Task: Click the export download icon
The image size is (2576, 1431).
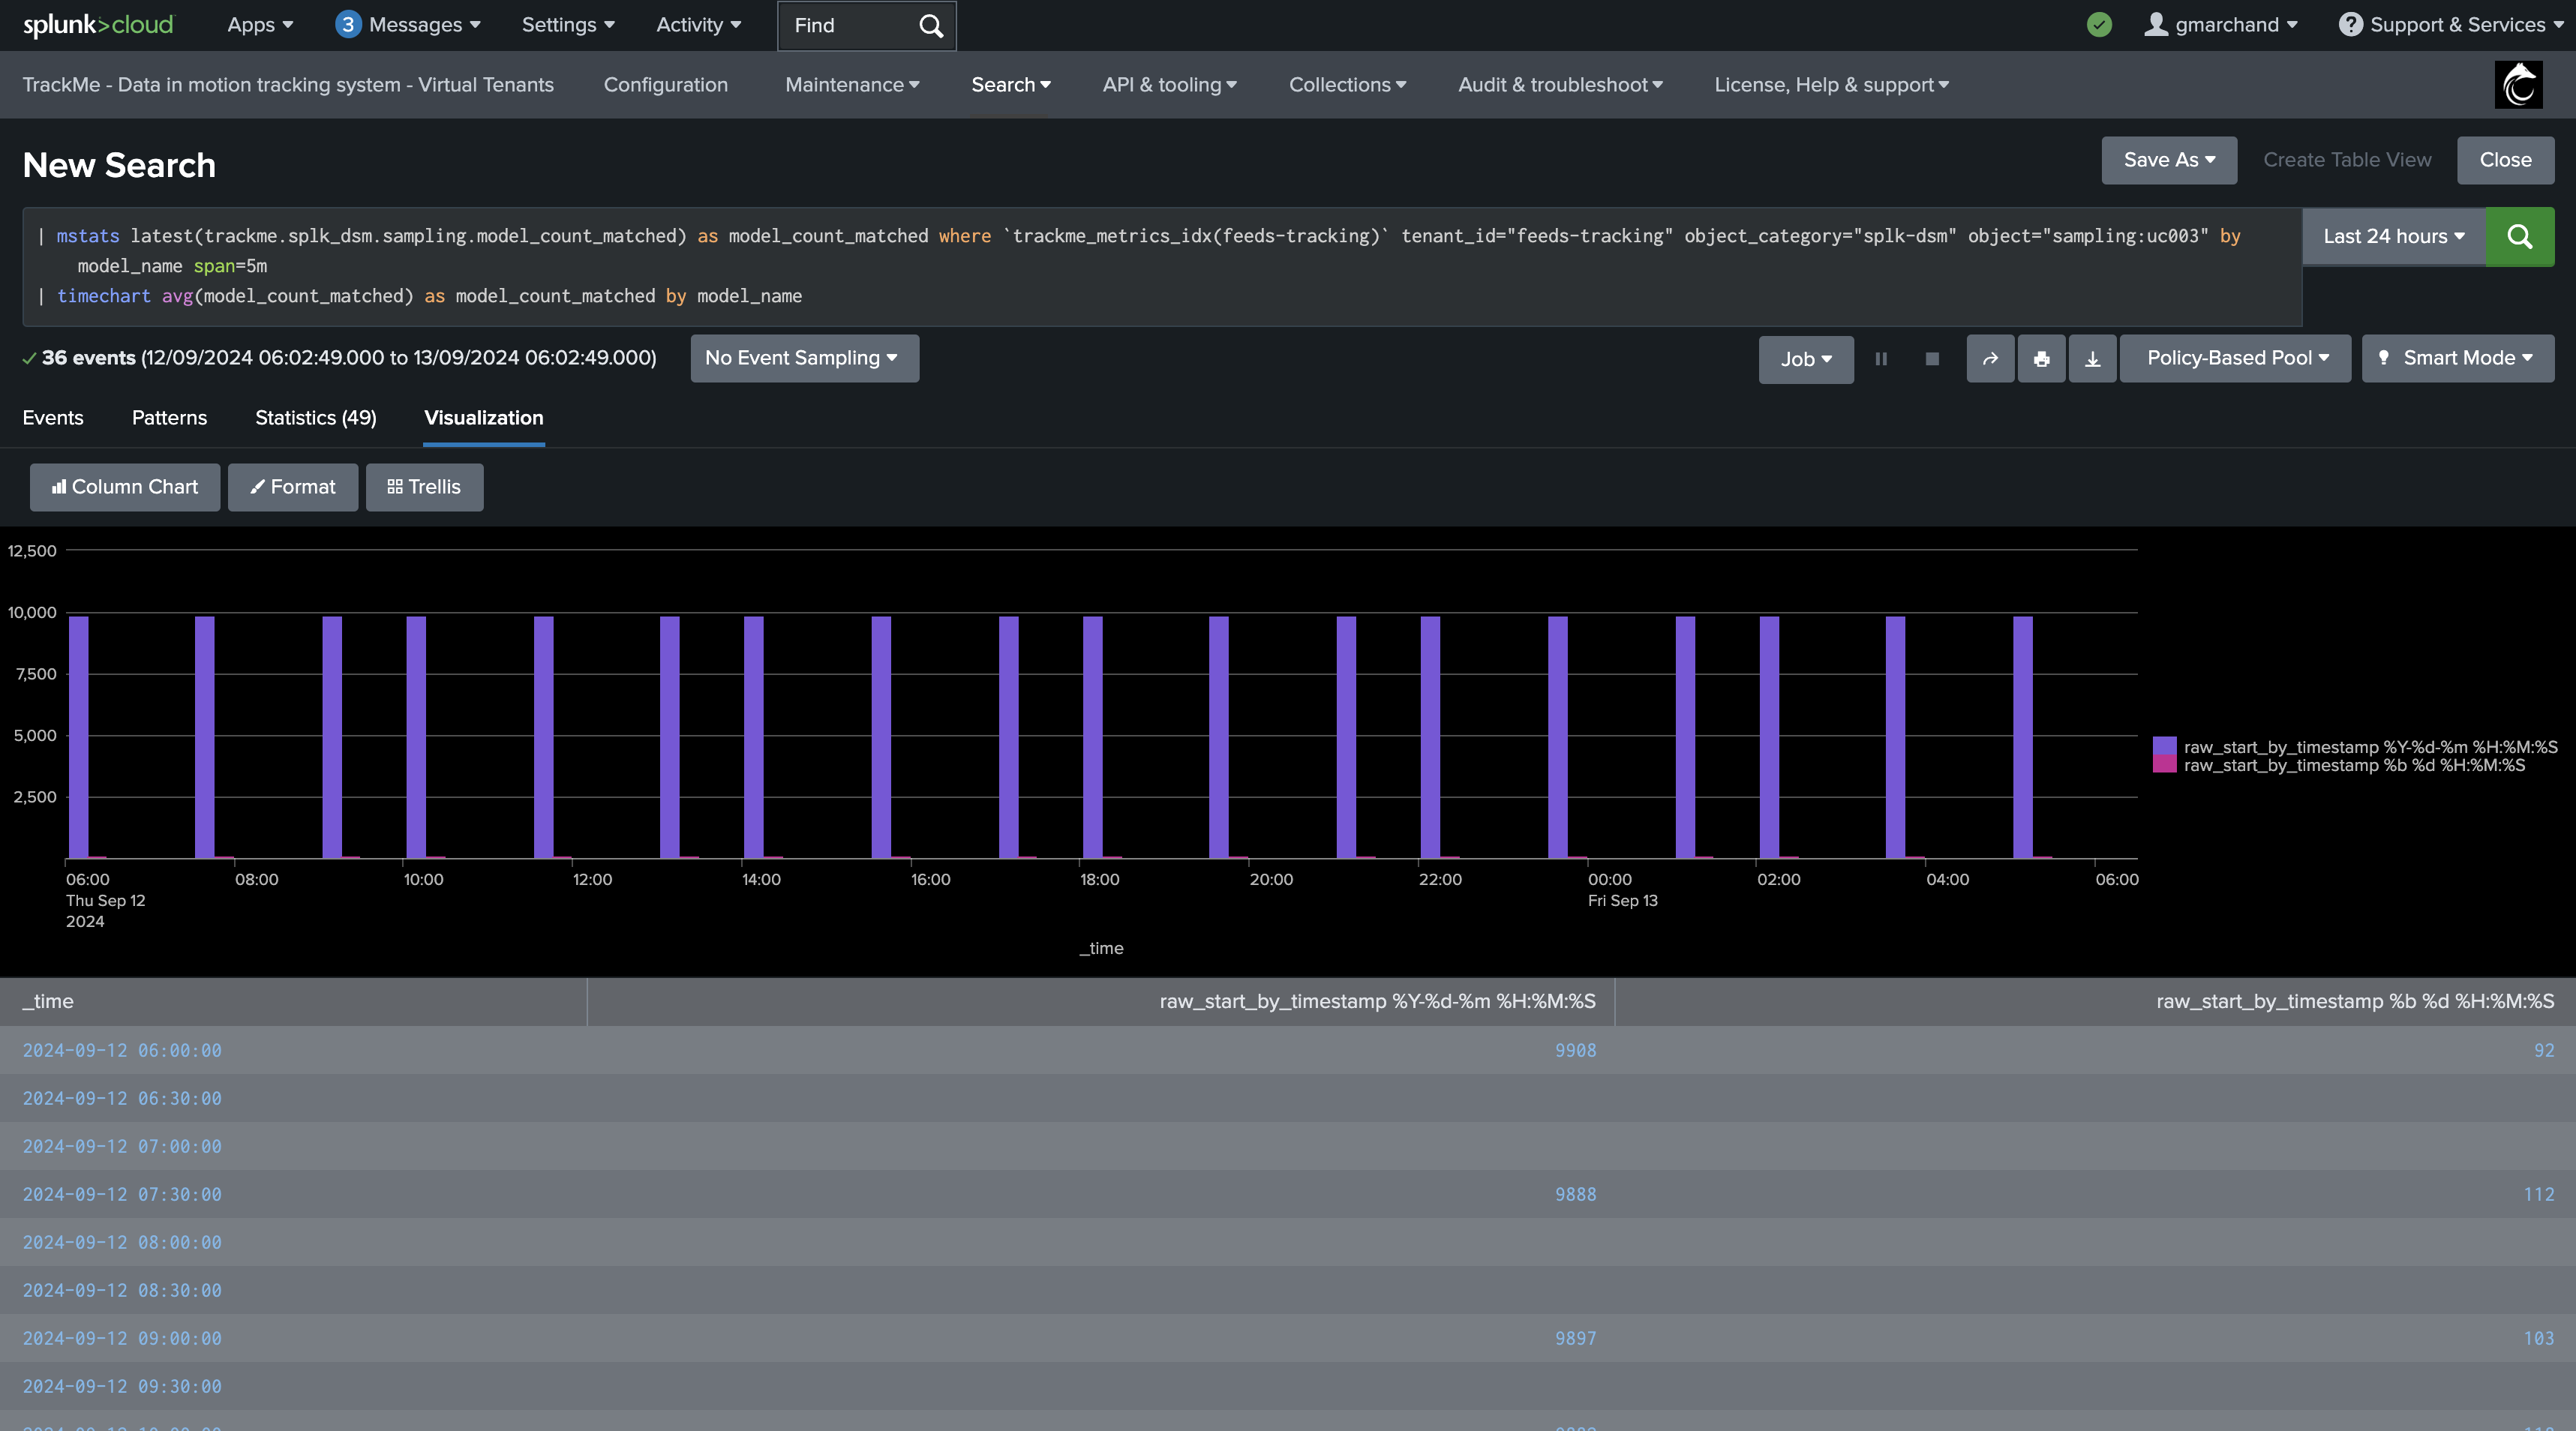Action: point(2092,359)
